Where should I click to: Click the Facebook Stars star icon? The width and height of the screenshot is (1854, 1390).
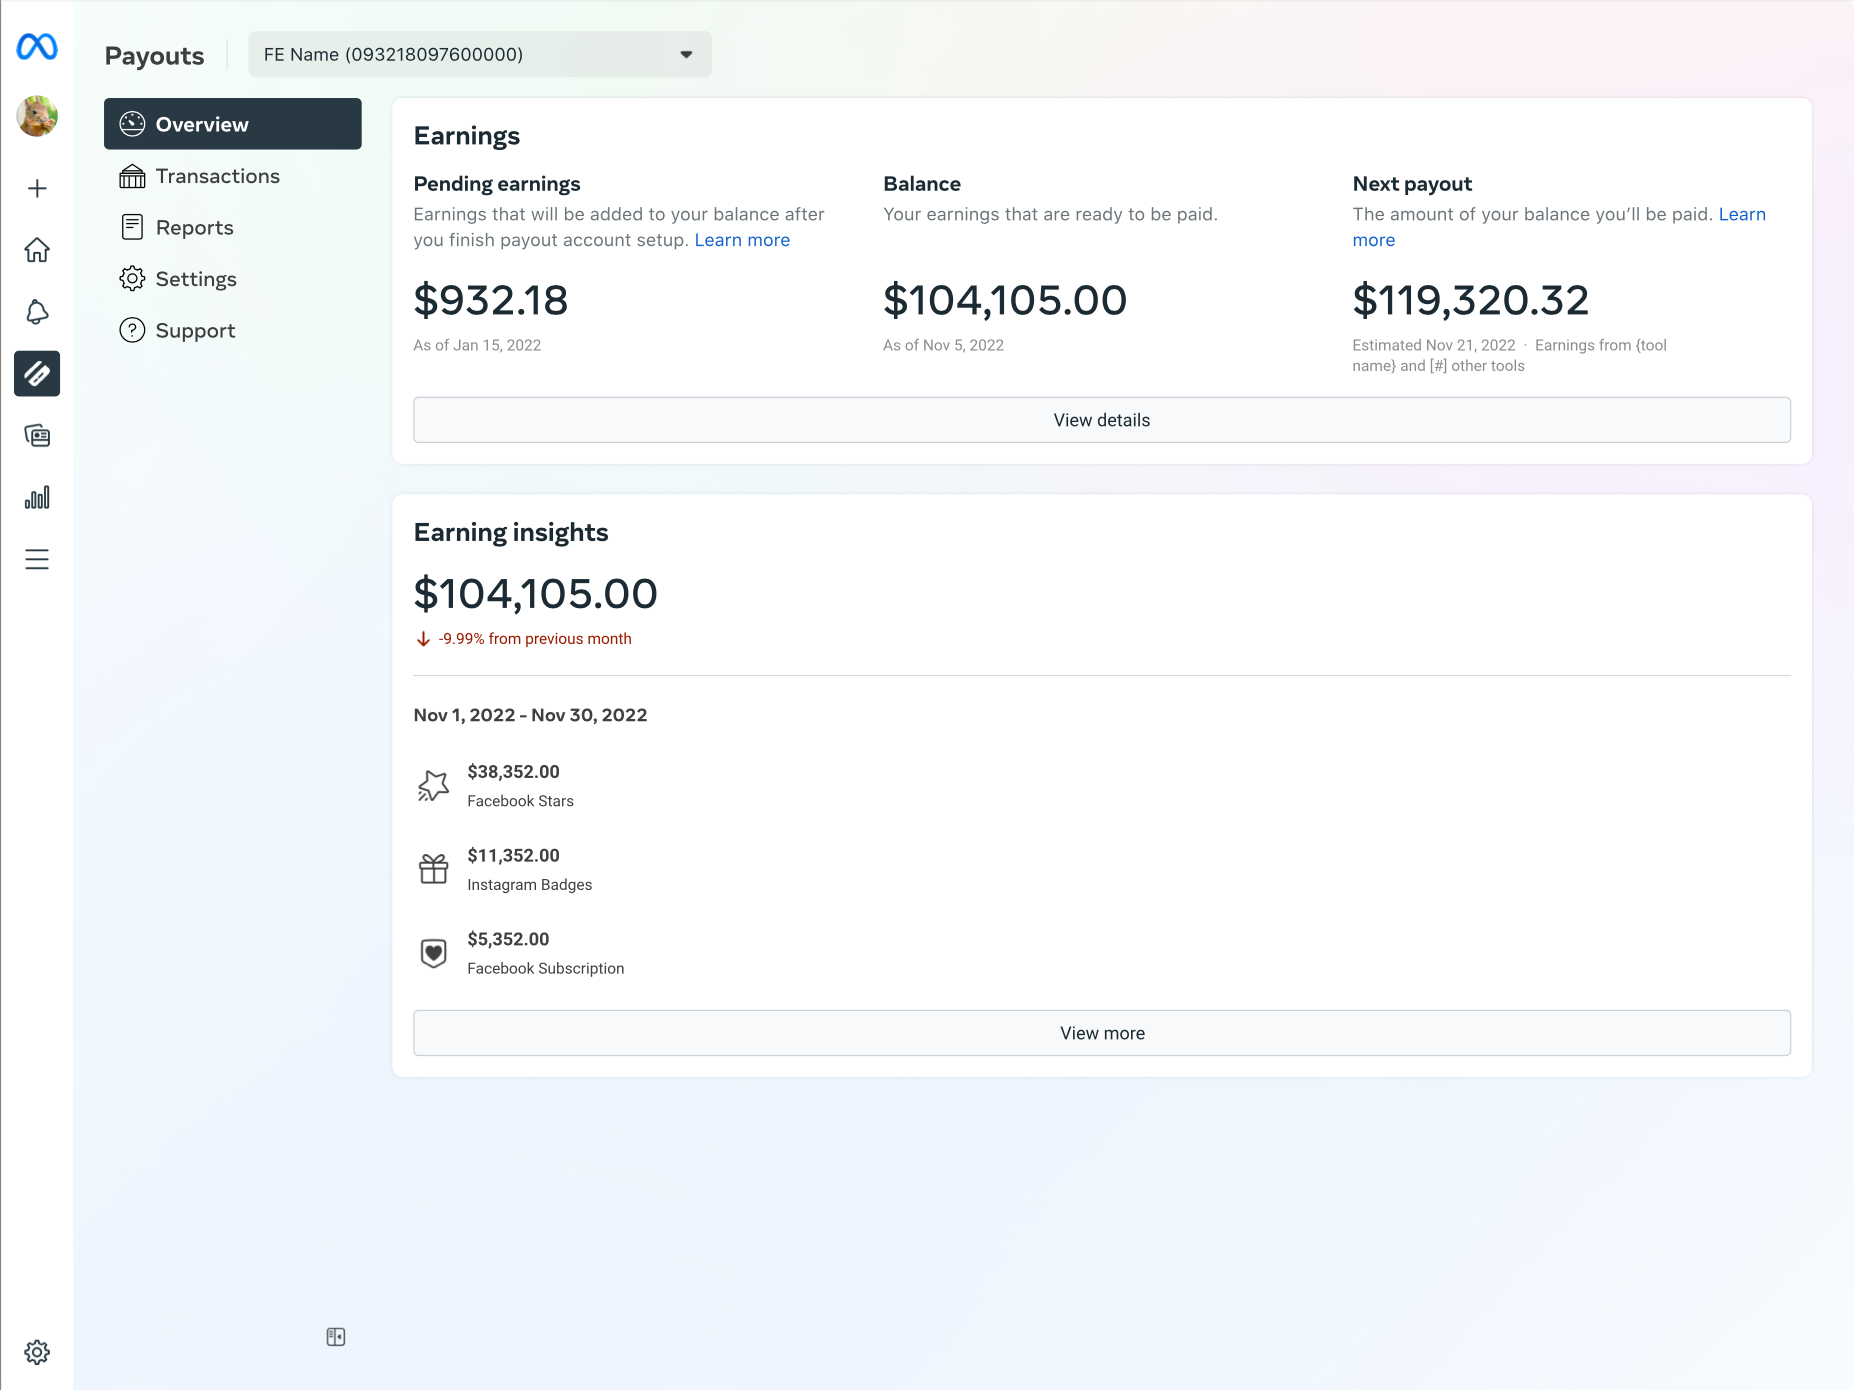(433, 786)
